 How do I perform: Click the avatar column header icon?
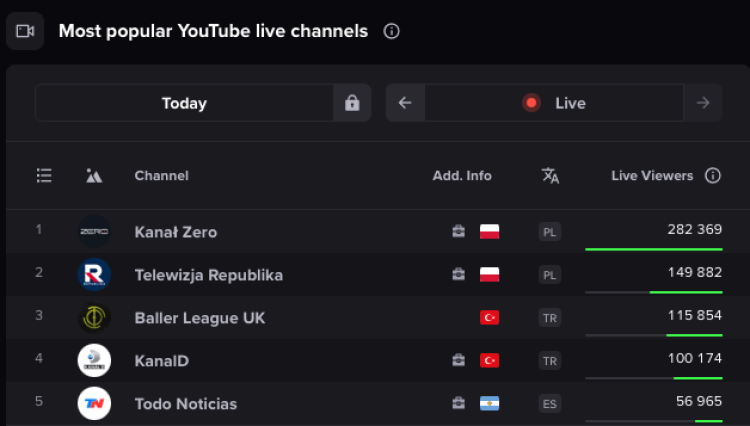pyautogui.click(x=94, y=175)
